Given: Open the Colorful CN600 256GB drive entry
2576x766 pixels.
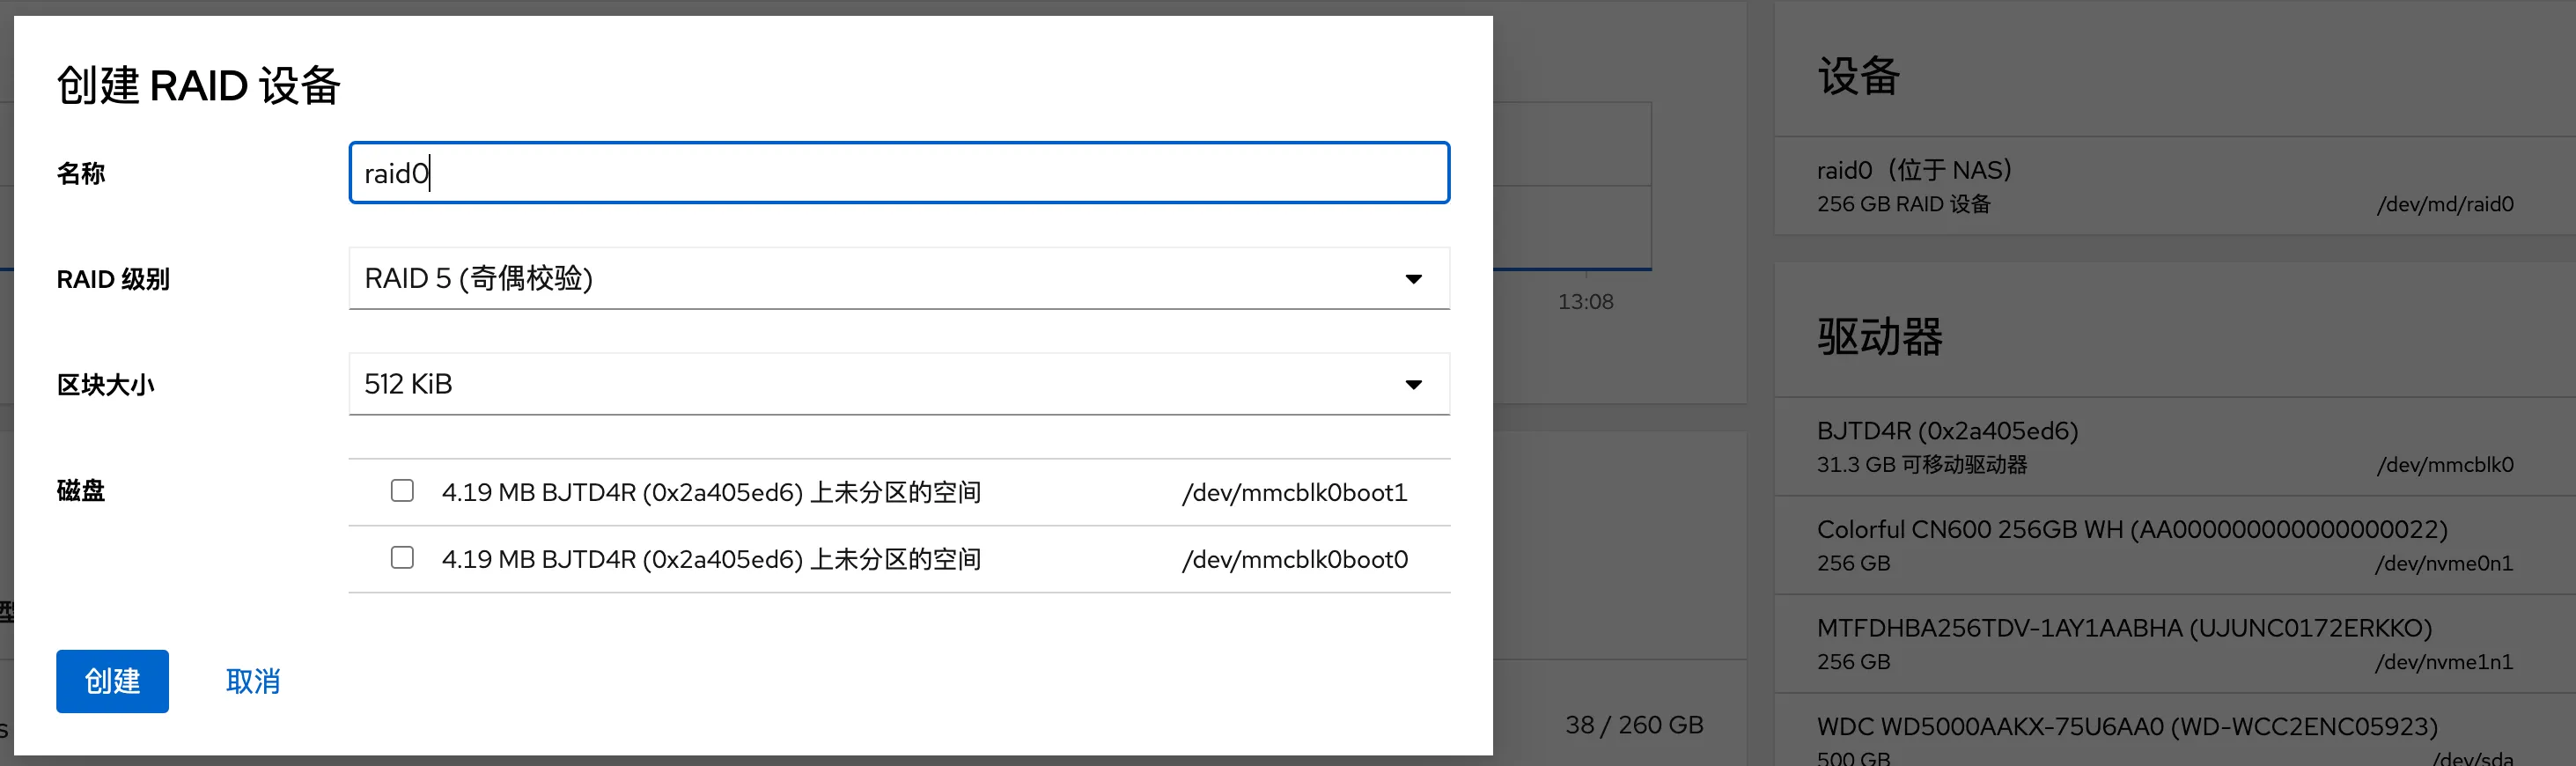Looking at the screenshot, I should coord(2164,545).
